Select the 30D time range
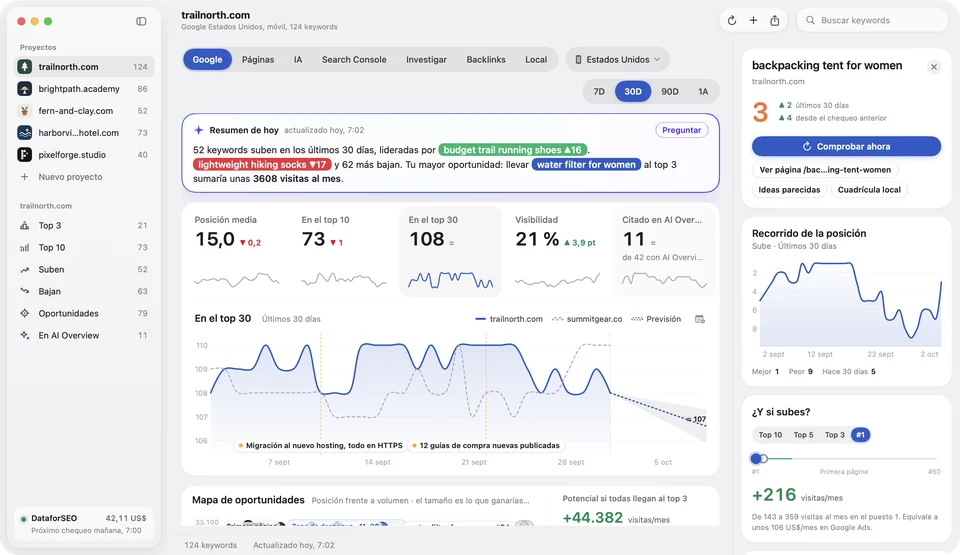 [632, 91]
